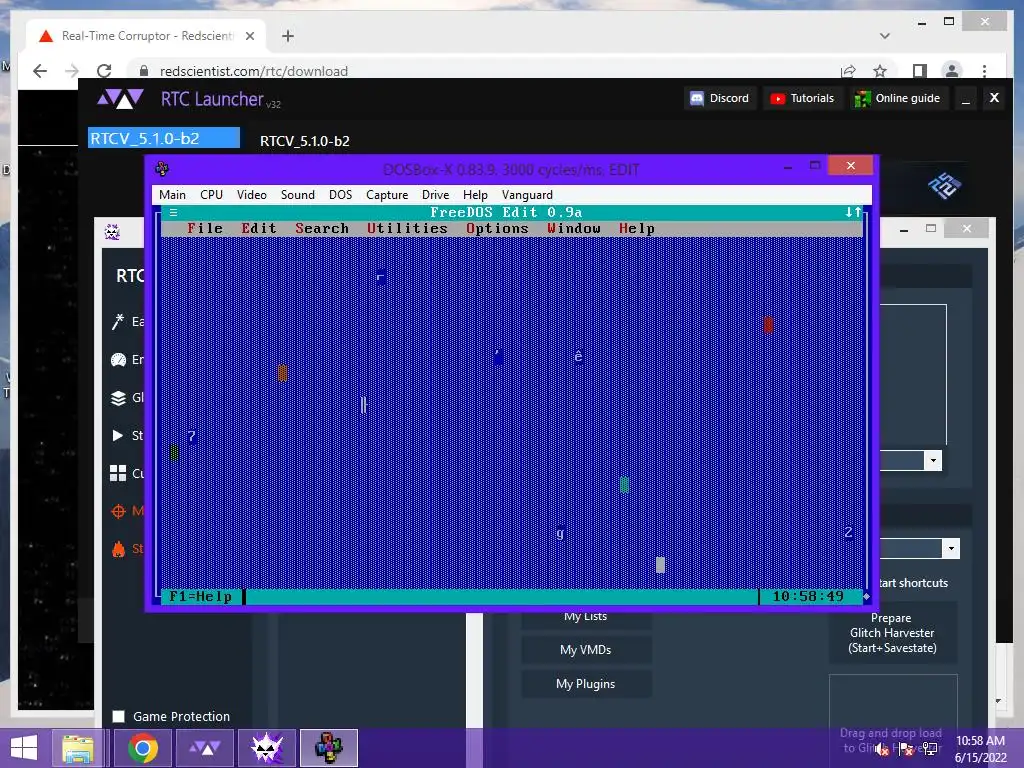Screen dimensions: 1024x768
Task: Click the share icon in Chrome address bar
Action: click(848, 71)
